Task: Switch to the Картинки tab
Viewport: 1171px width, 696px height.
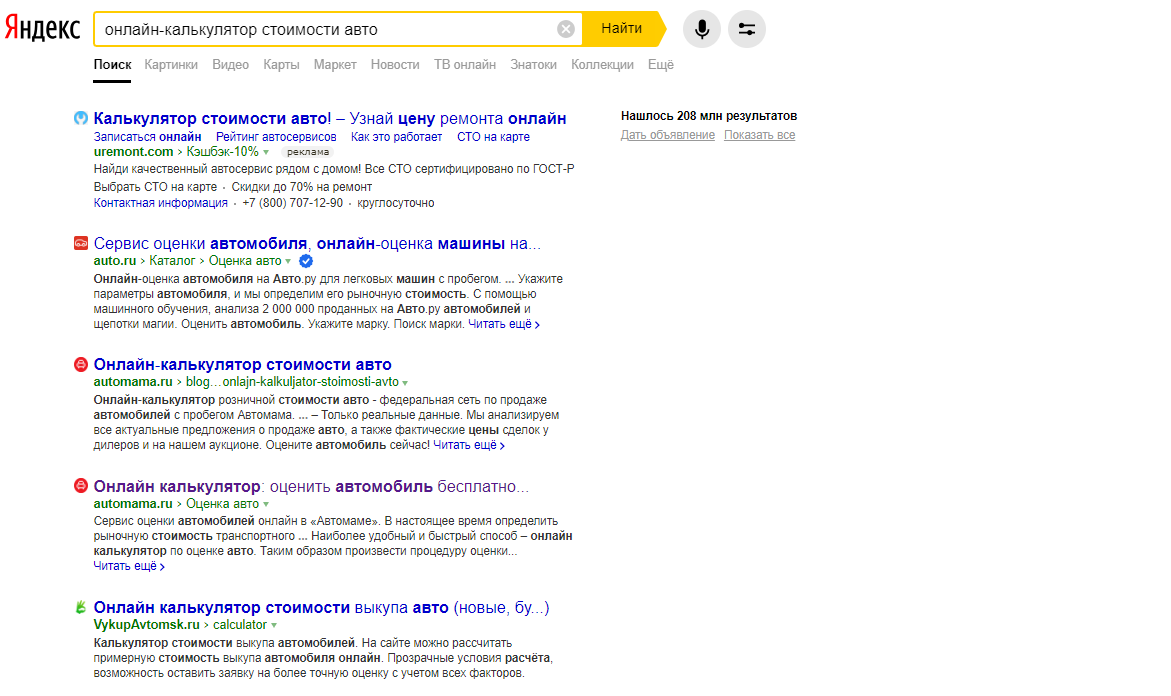Action: [171, 65]
